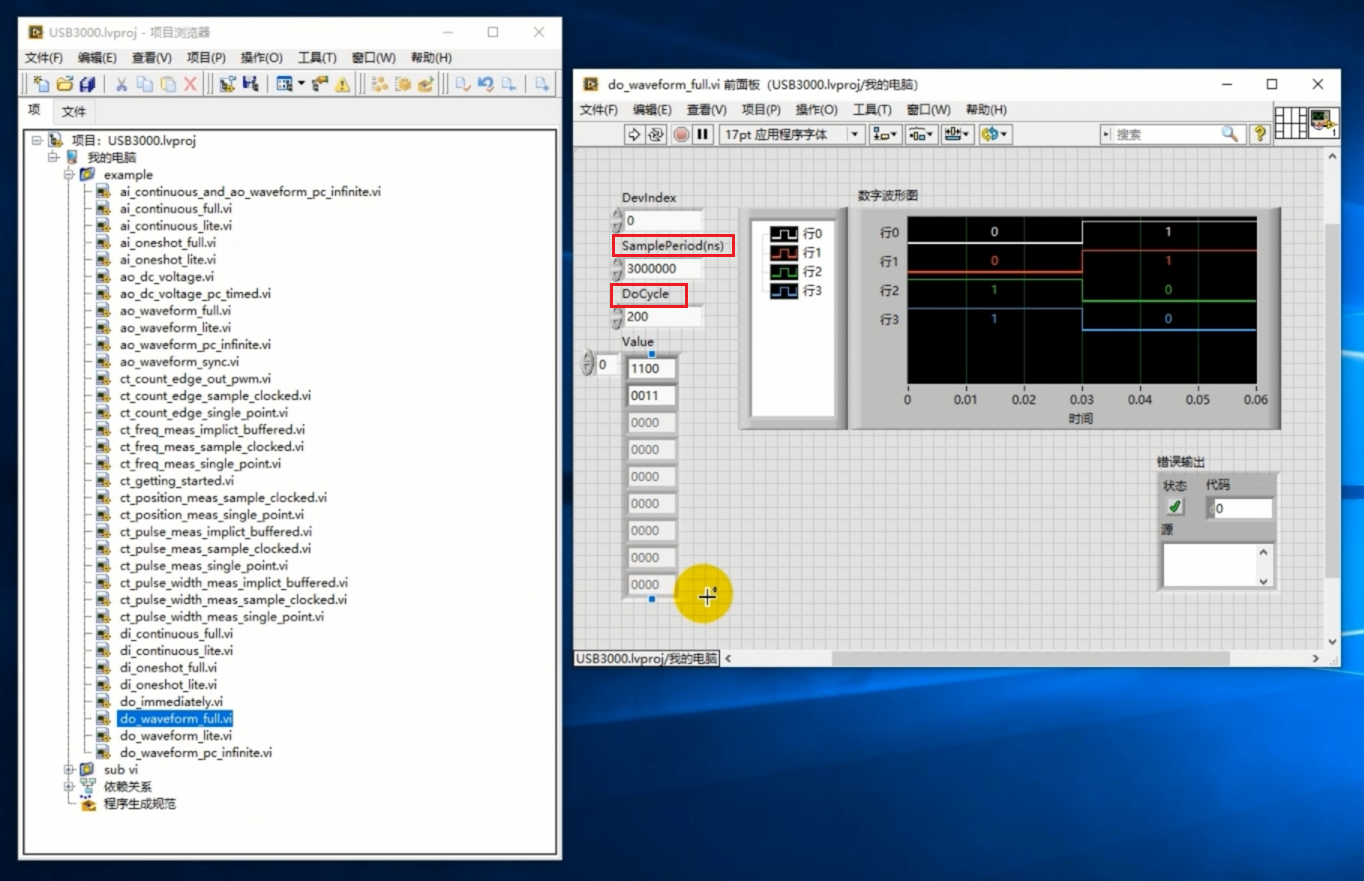Open the filter view dropdown arrow in project toolbar
This screenshot has width=1364, height=881.
pos(301,84)
